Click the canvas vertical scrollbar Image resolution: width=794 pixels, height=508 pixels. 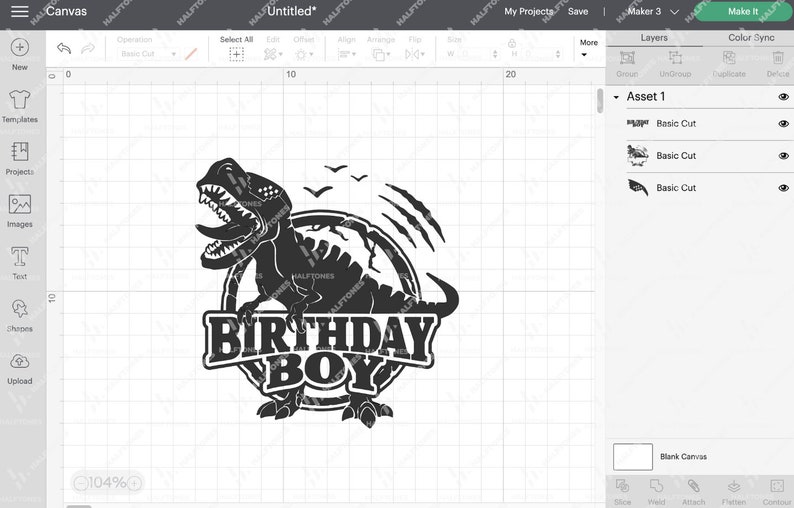[x=600, y=100]
